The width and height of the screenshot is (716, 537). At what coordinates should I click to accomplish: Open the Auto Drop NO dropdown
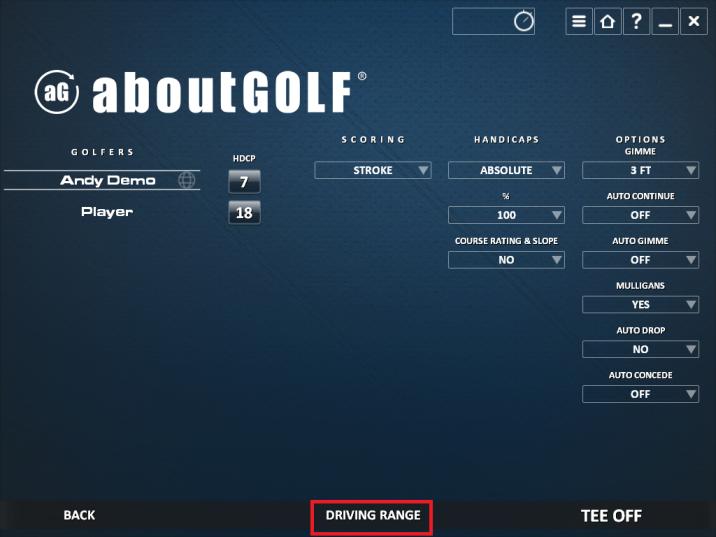point(640,349)
